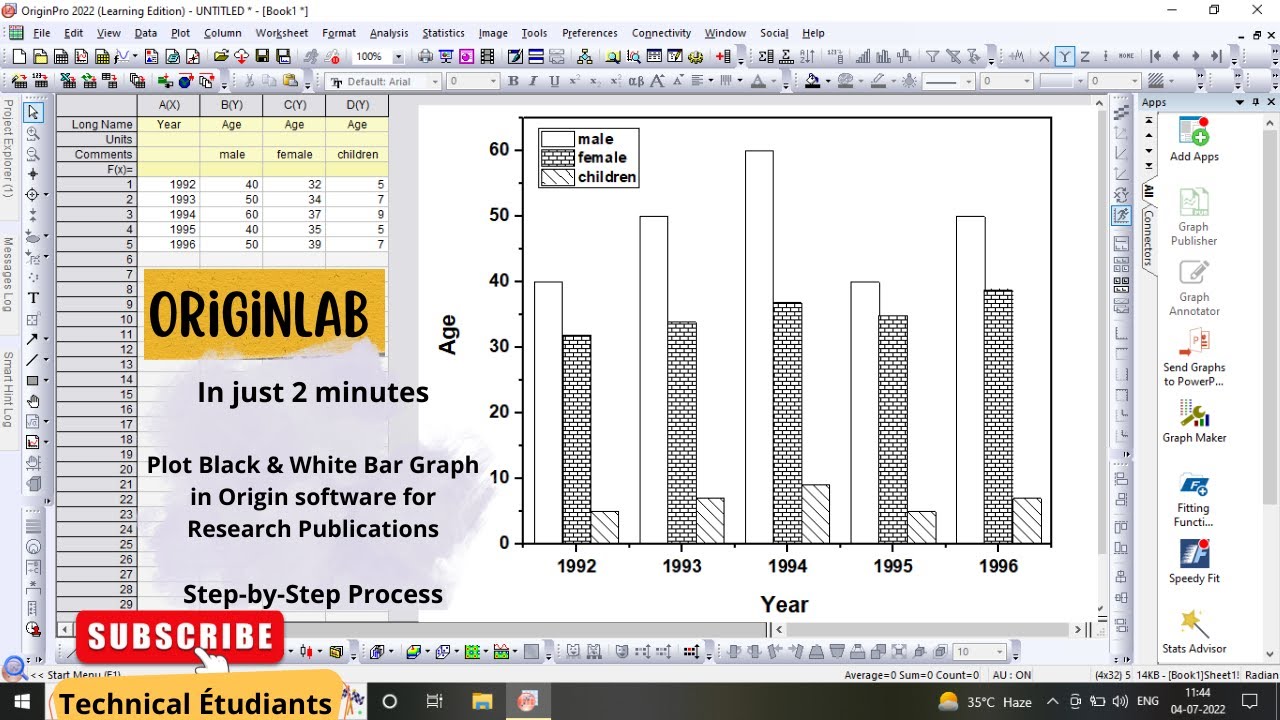Click the Move to First arrow icon

coord(1156,57)
